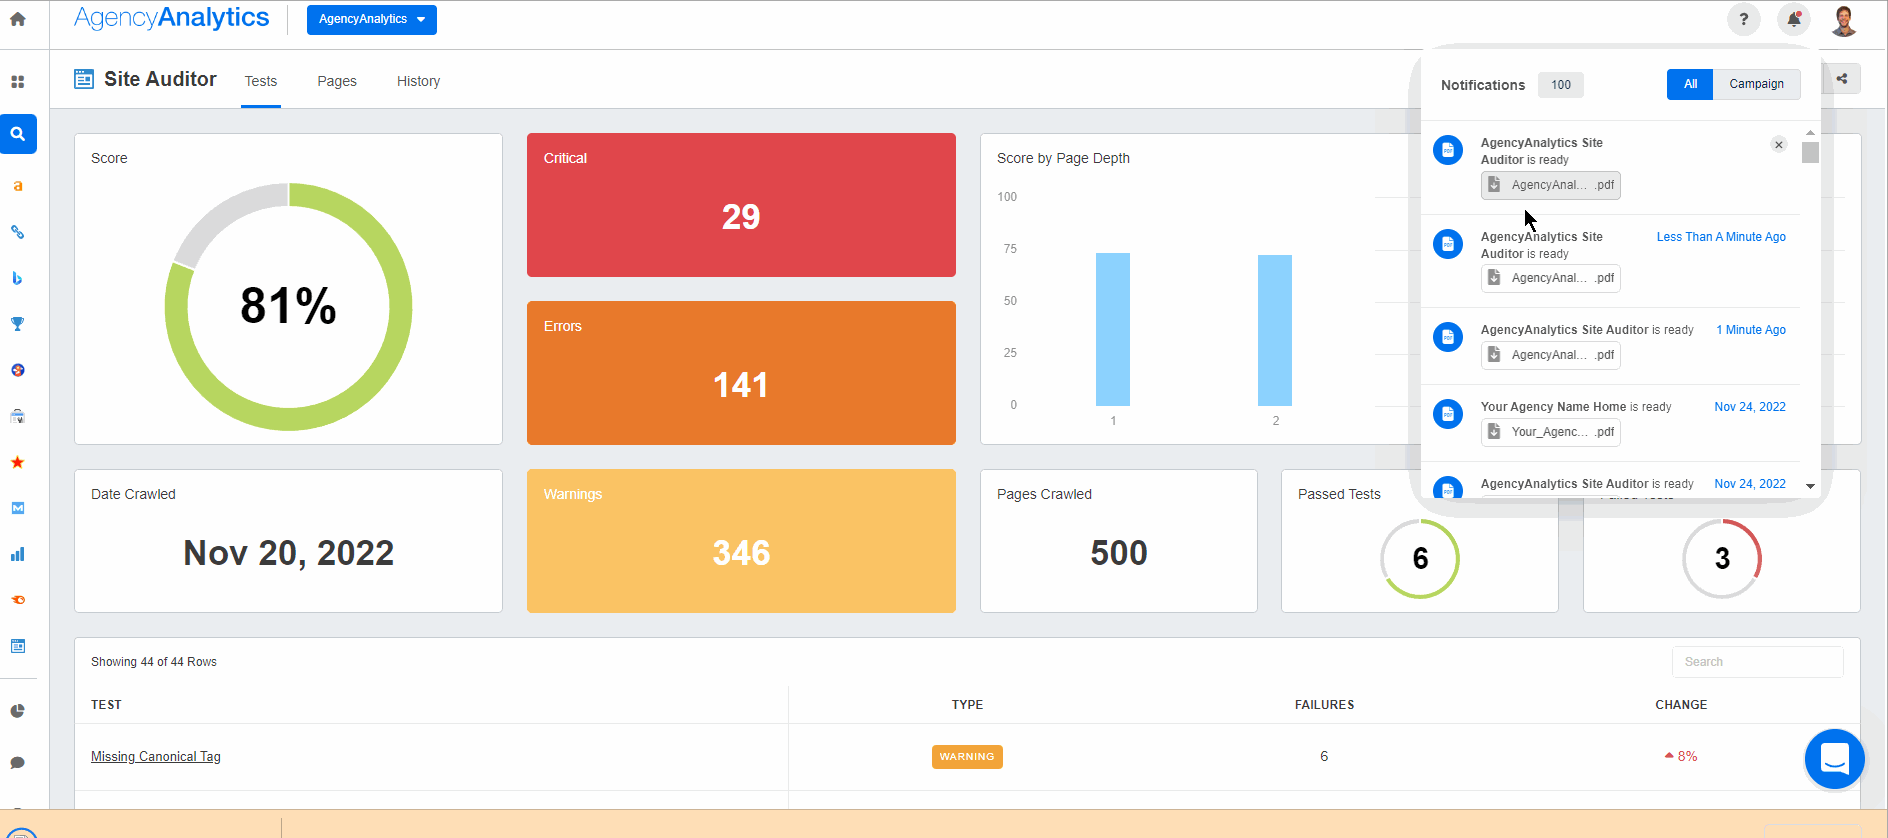Image resolution: width=1888 pixels, height=838 pixels.
Task: Click the 81% score donut chart
Action: tap(288, 307)
